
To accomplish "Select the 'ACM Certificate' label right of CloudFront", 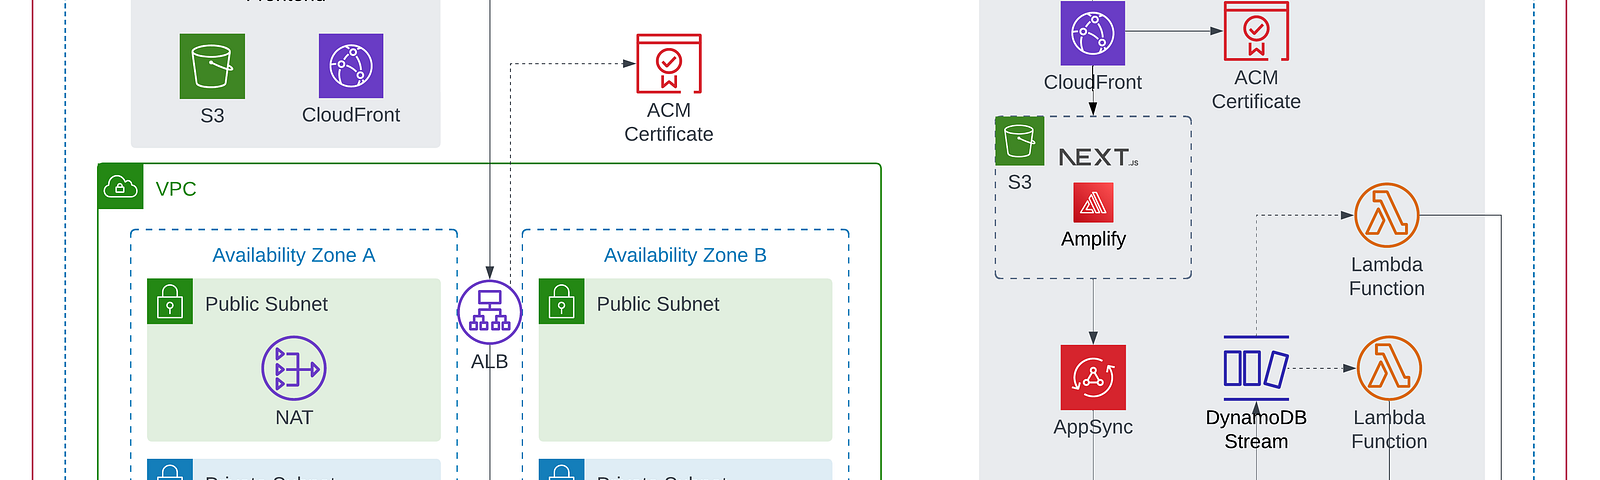I will tap(1256, 90).
